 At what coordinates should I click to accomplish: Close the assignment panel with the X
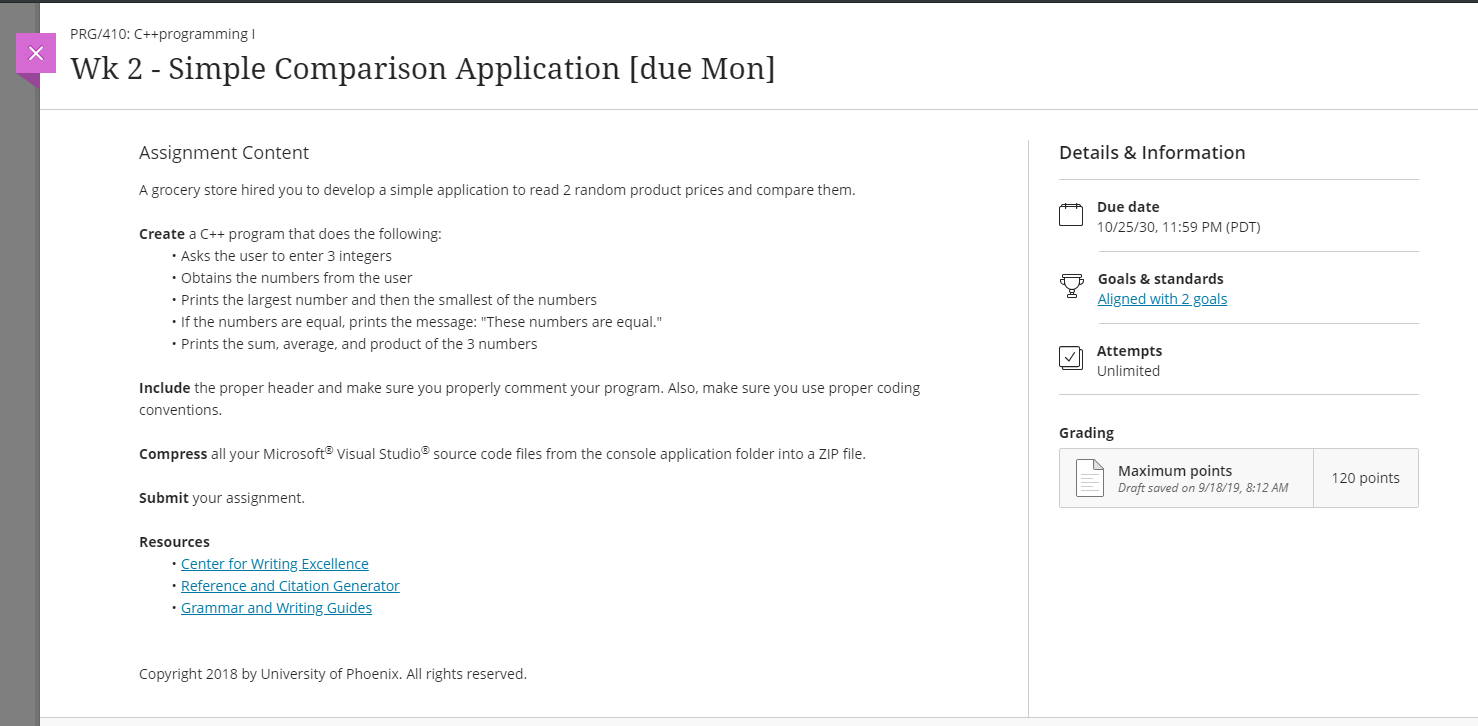36,53
